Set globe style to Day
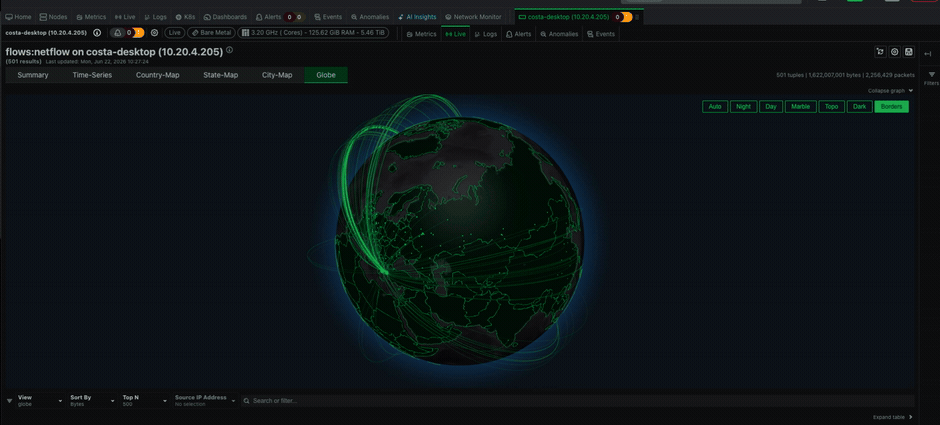 771,107
